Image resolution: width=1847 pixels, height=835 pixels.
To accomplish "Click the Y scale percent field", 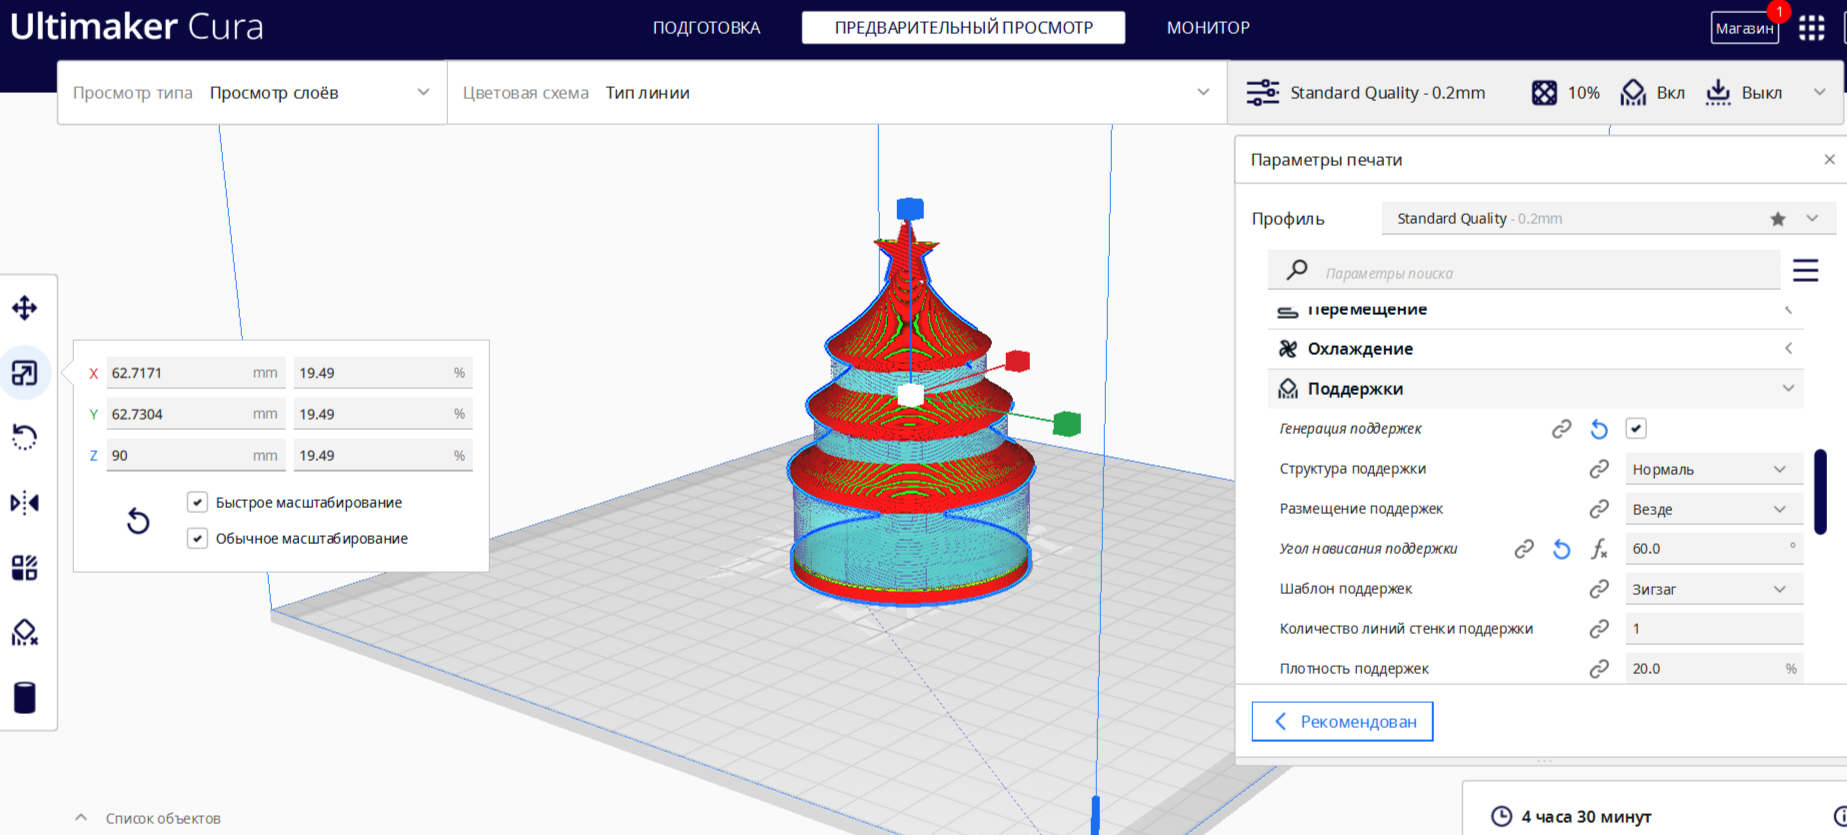I will click(383, 414).
